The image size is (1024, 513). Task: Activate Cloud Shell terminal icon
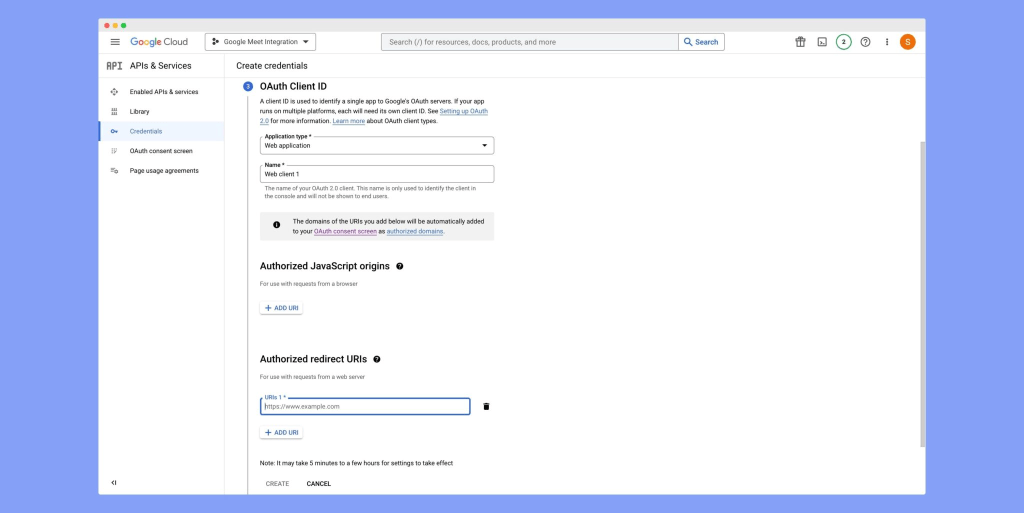coord(822,42)
